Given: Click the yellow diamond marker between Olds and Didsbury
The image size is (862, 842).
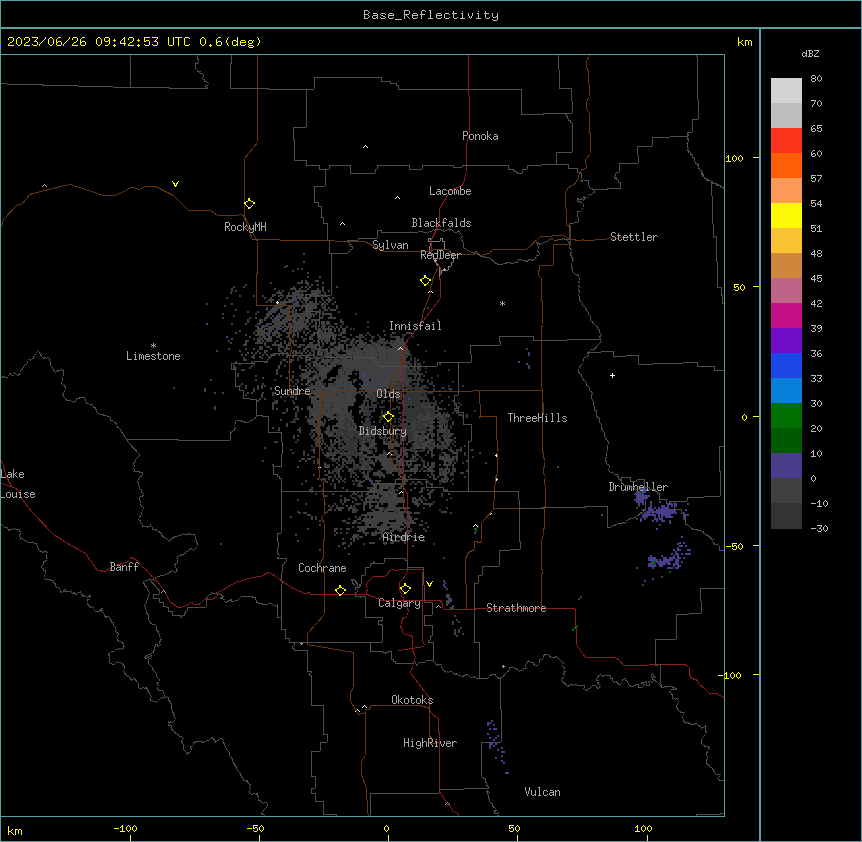Looking at the screenshot, I should (388, 417).
